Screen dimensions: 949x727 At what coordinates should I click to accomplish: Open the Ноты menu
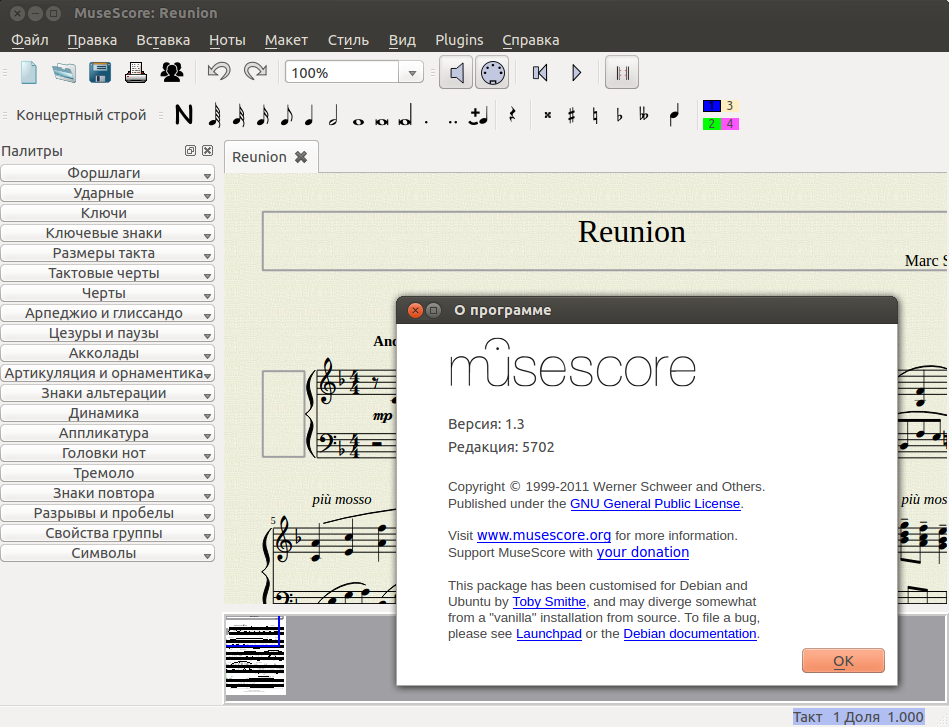click(227, 40)
